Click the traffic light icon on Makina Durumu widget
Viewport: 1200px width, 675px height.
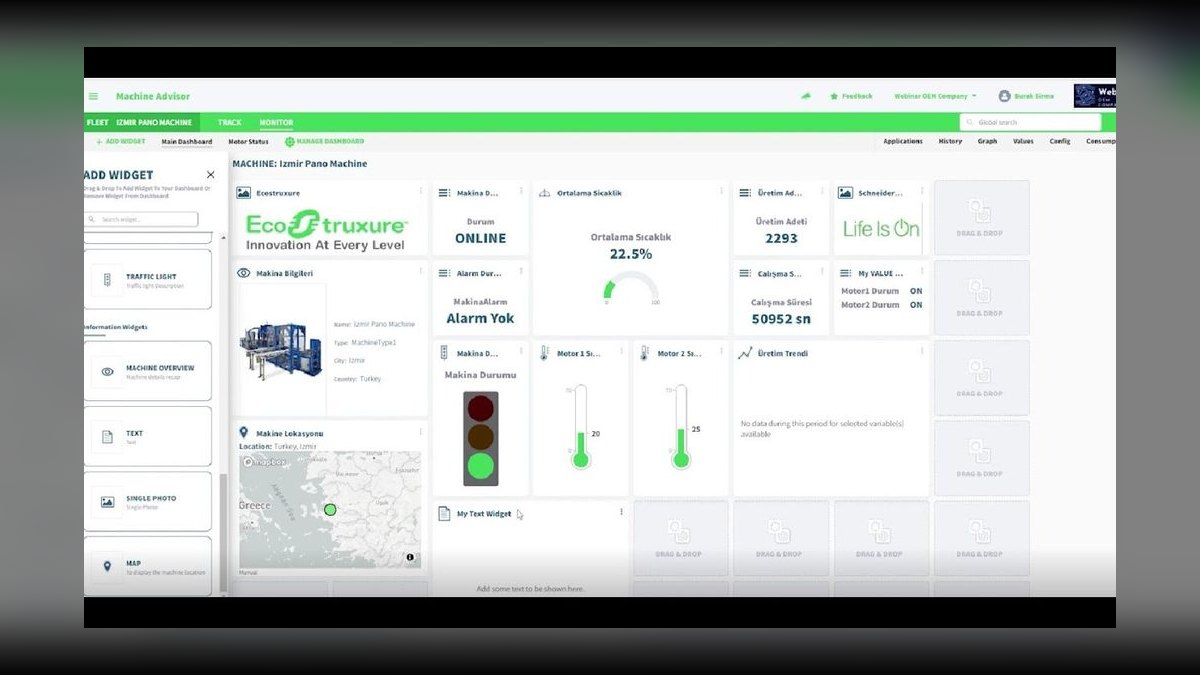(x=444, y=353)
